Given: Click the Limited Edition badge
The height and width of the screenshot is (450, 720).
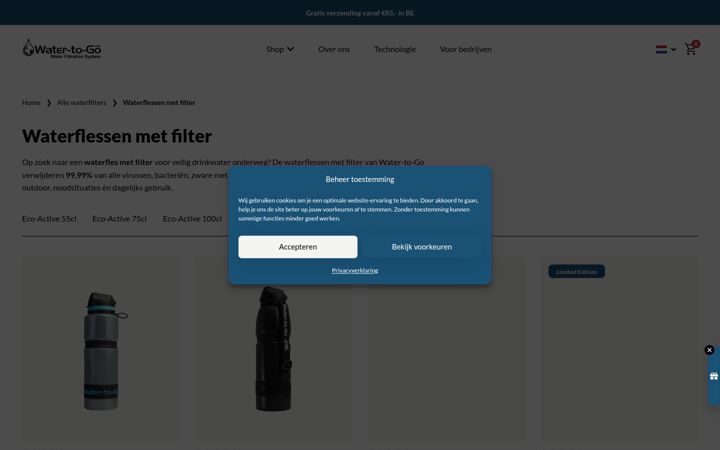Looking at the screenshot, I should (x=576, y=272).
